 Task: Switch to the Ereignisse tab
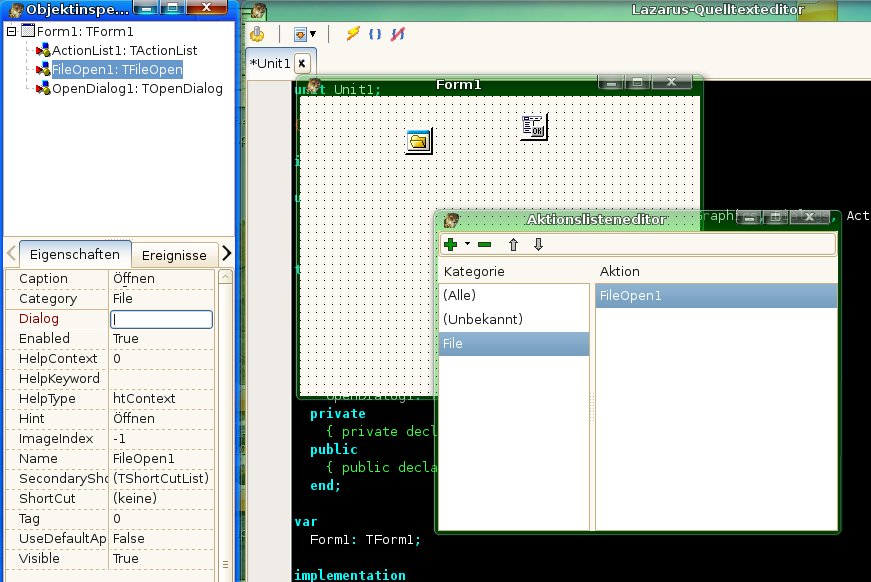point(174,255)
